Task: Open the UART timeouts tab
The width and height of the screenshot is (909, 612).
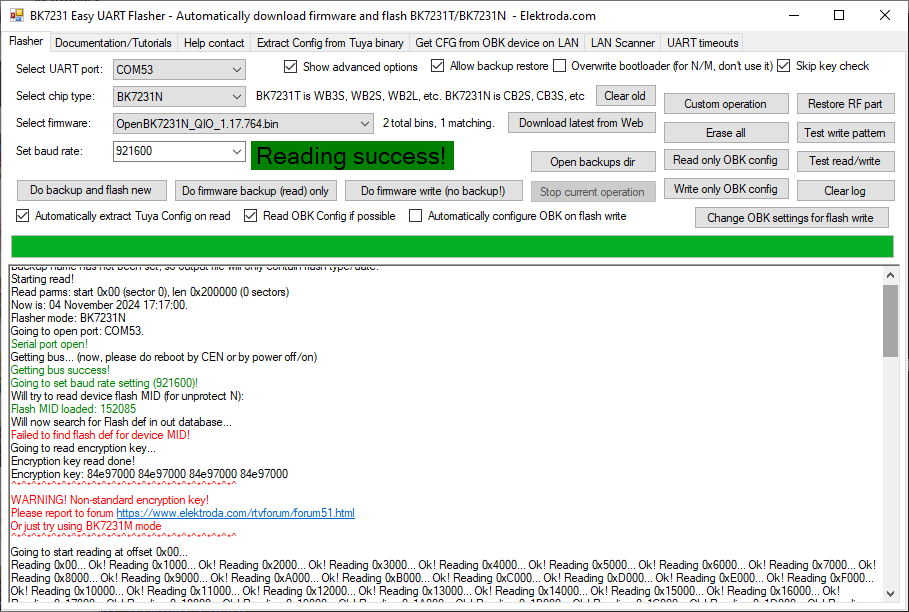Action: point(703,43)
